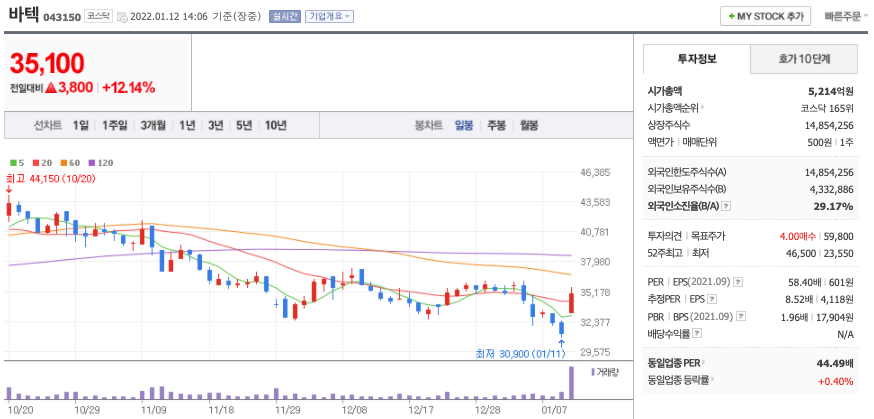Viewport: 874px width, 419px height.
Task: Select 월봉 monthly candle chart
Action: point(529,125)
